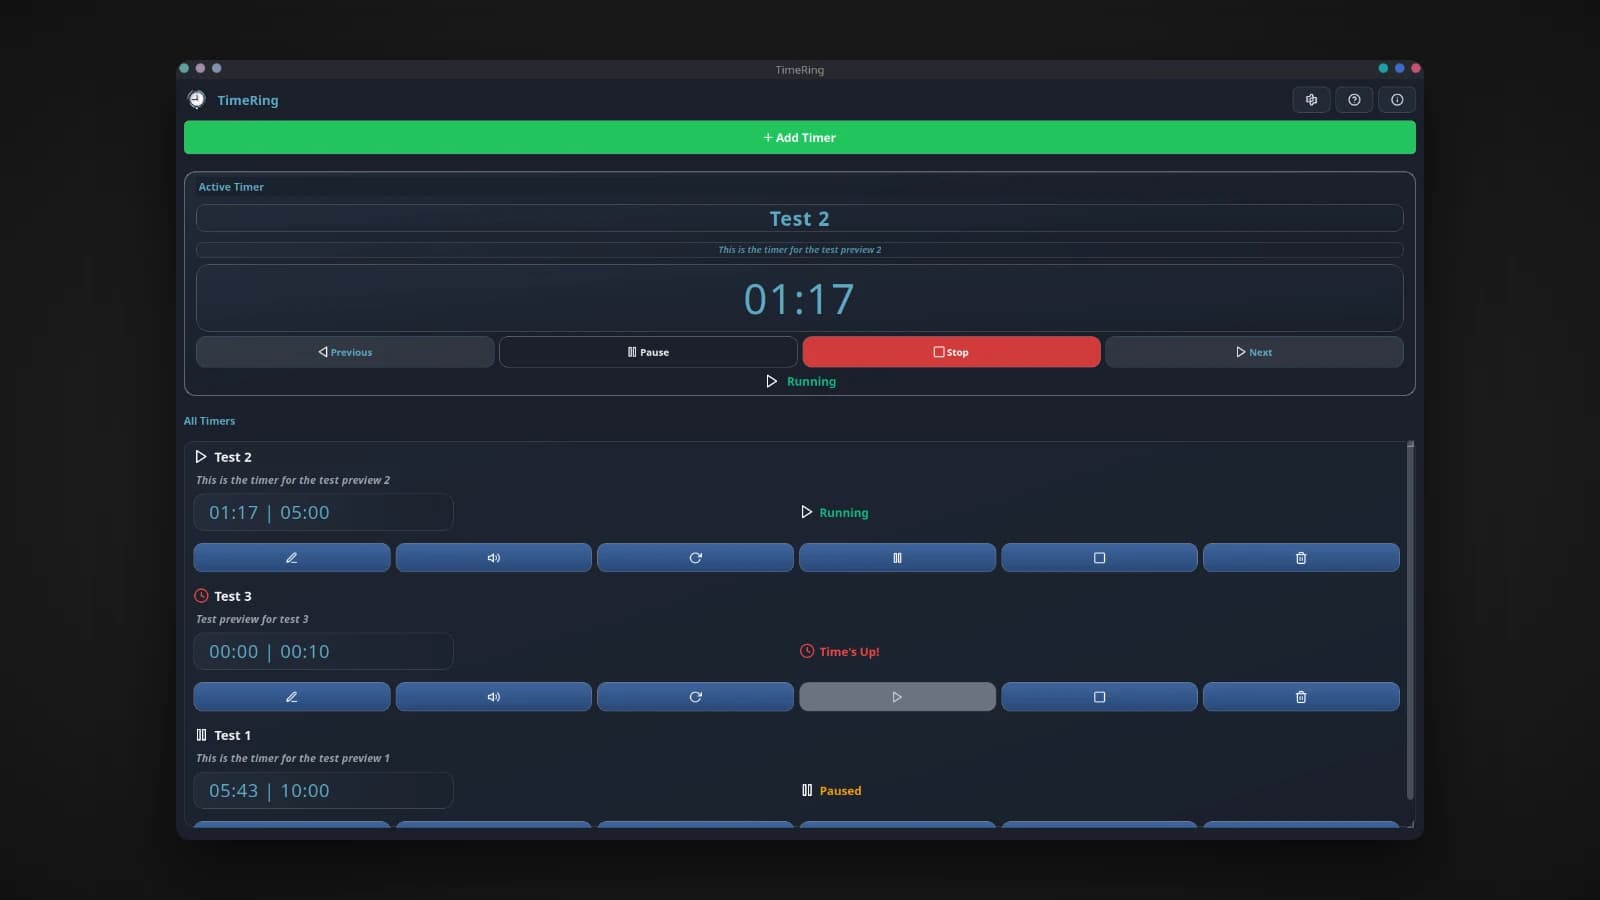Open sound settings for Test 2
1600x900 pixels.
(494, 558)
